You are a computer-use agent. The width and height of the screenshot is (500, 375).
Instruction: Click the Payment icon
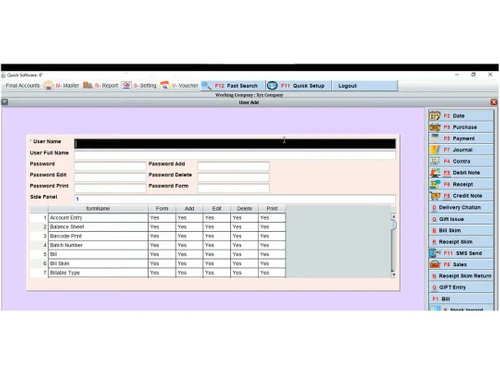(x=435, y=138)
